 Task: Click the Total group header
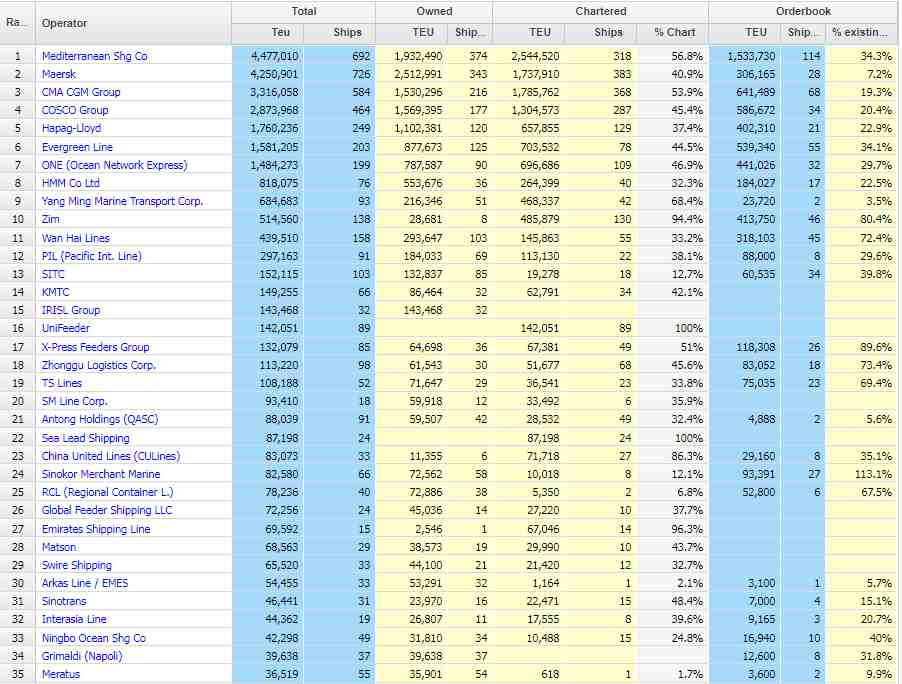coord(303,12)
